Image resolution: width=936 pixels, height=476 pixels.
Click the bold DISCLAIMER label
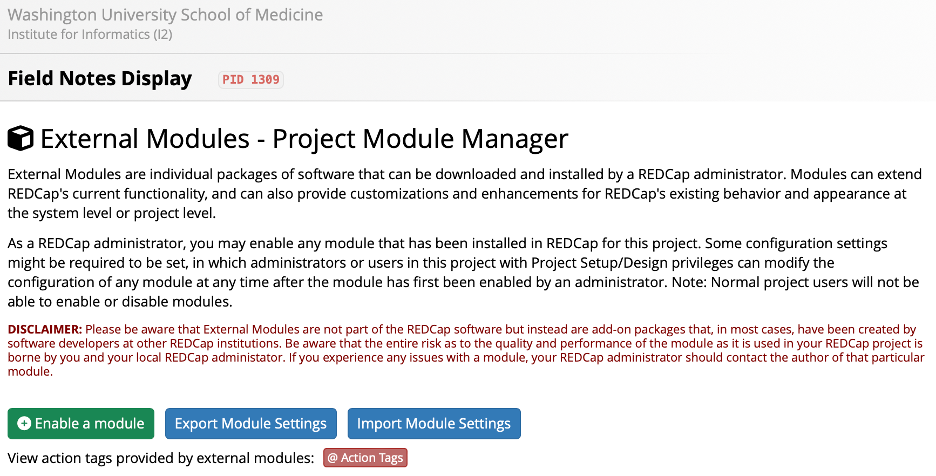point(45,329)
